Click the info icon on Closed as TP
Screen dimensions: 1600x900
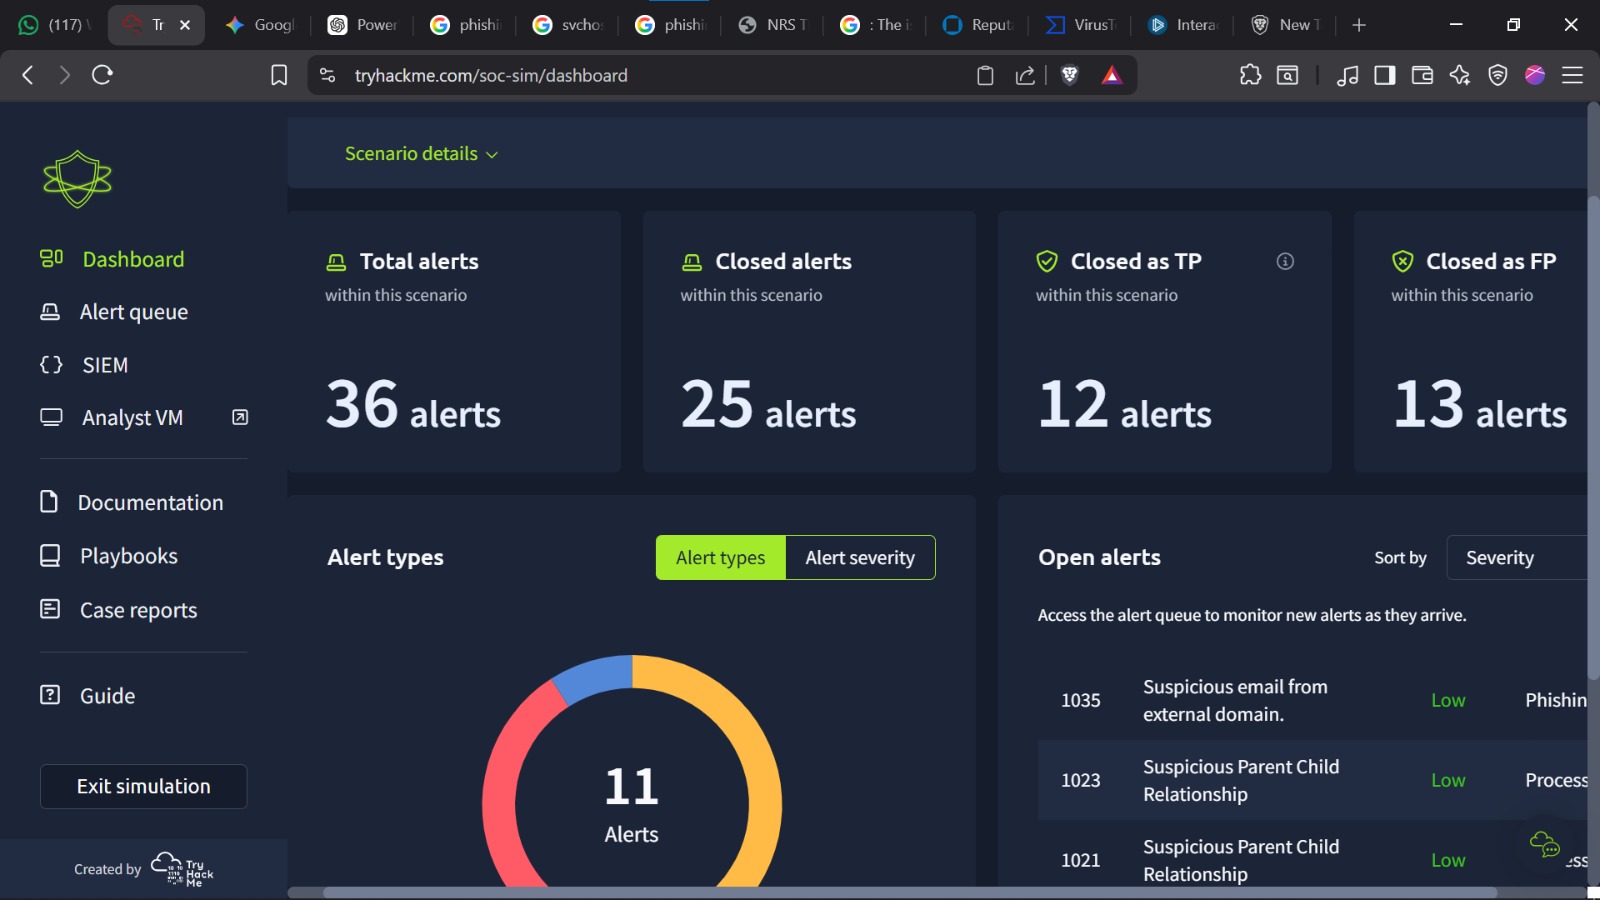(1285, 261)
